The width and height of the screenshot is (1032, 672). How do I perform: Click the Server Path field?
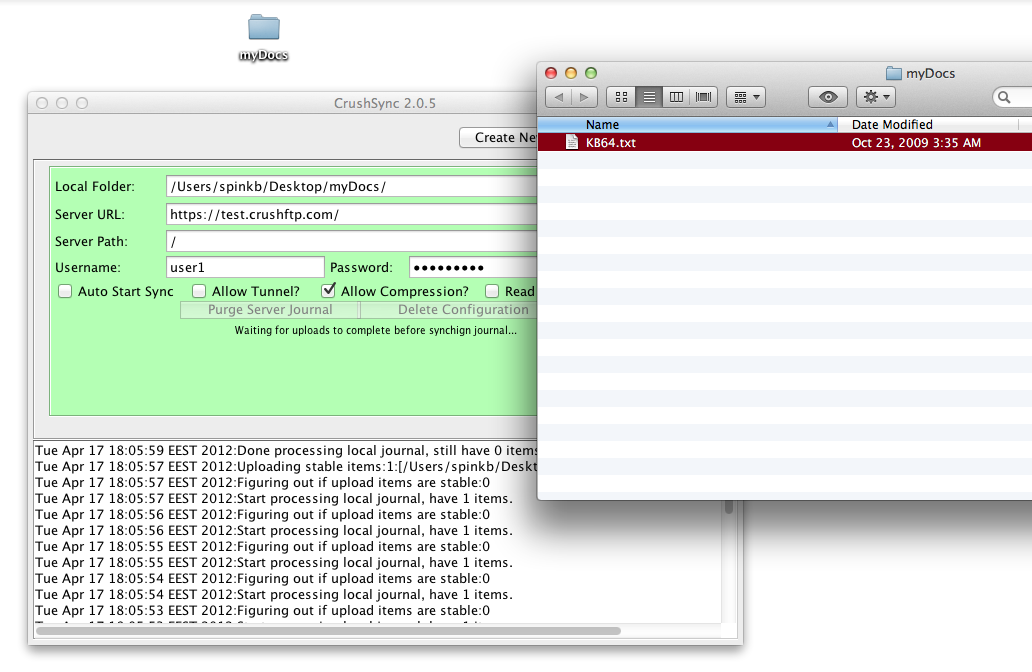[351, 241]
